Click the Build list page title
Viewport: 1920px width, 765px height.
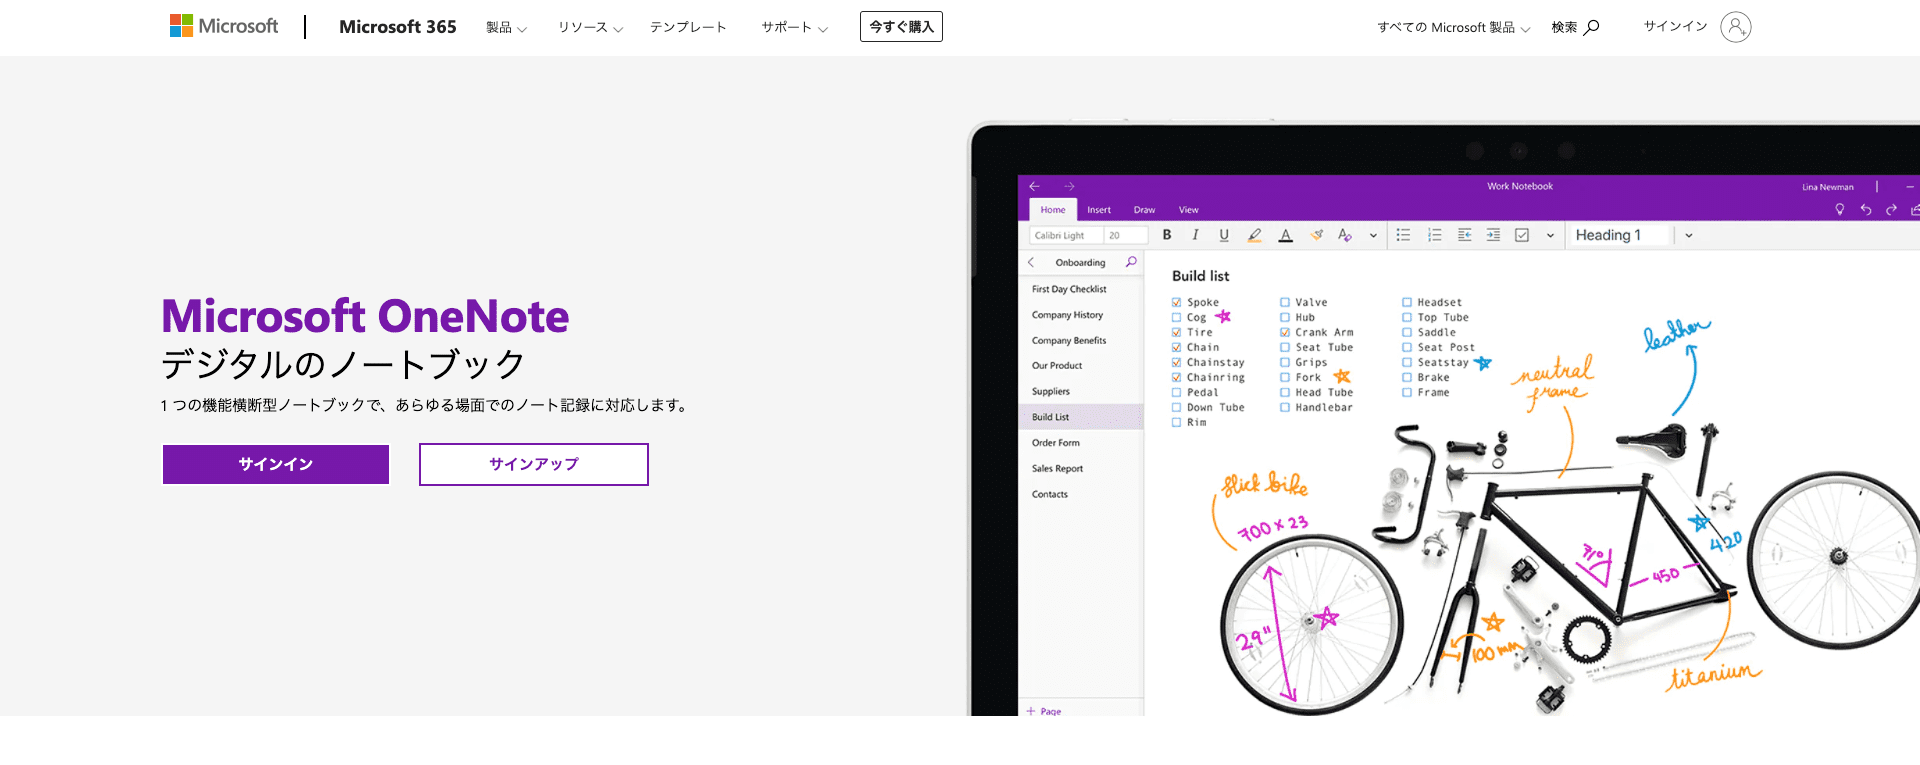click(1200, 276)
